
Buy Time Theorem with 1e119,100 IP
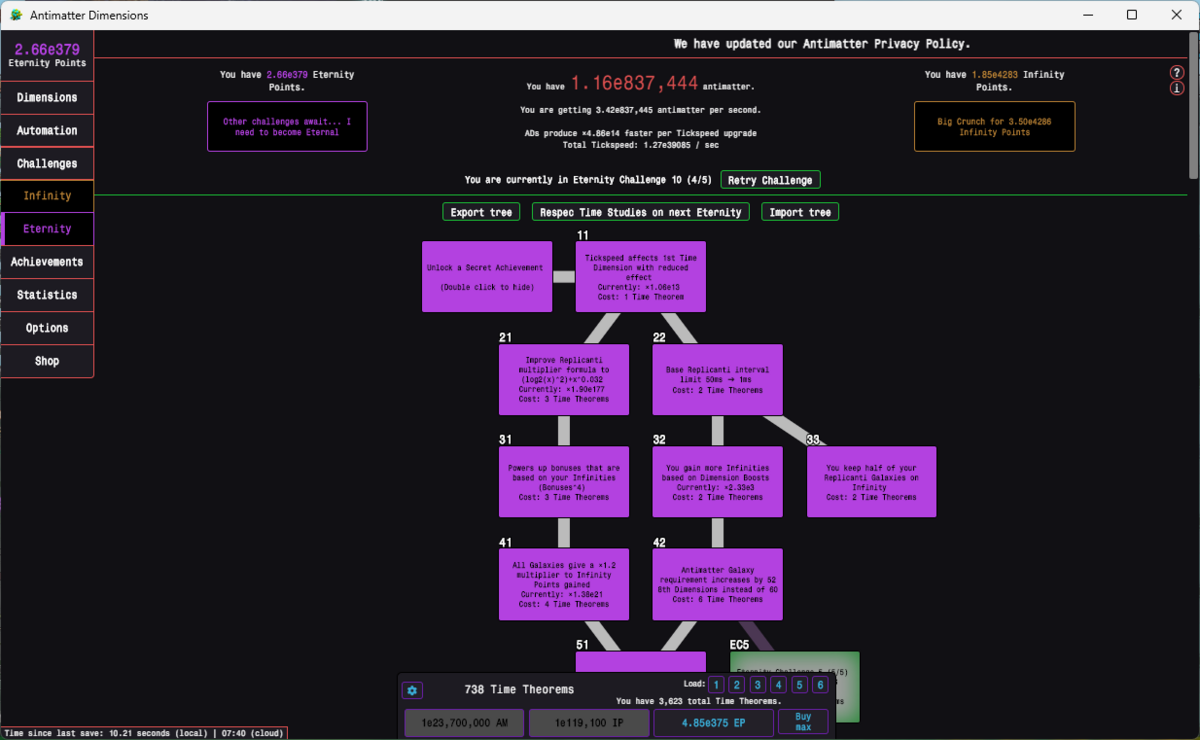click(588, 722)
